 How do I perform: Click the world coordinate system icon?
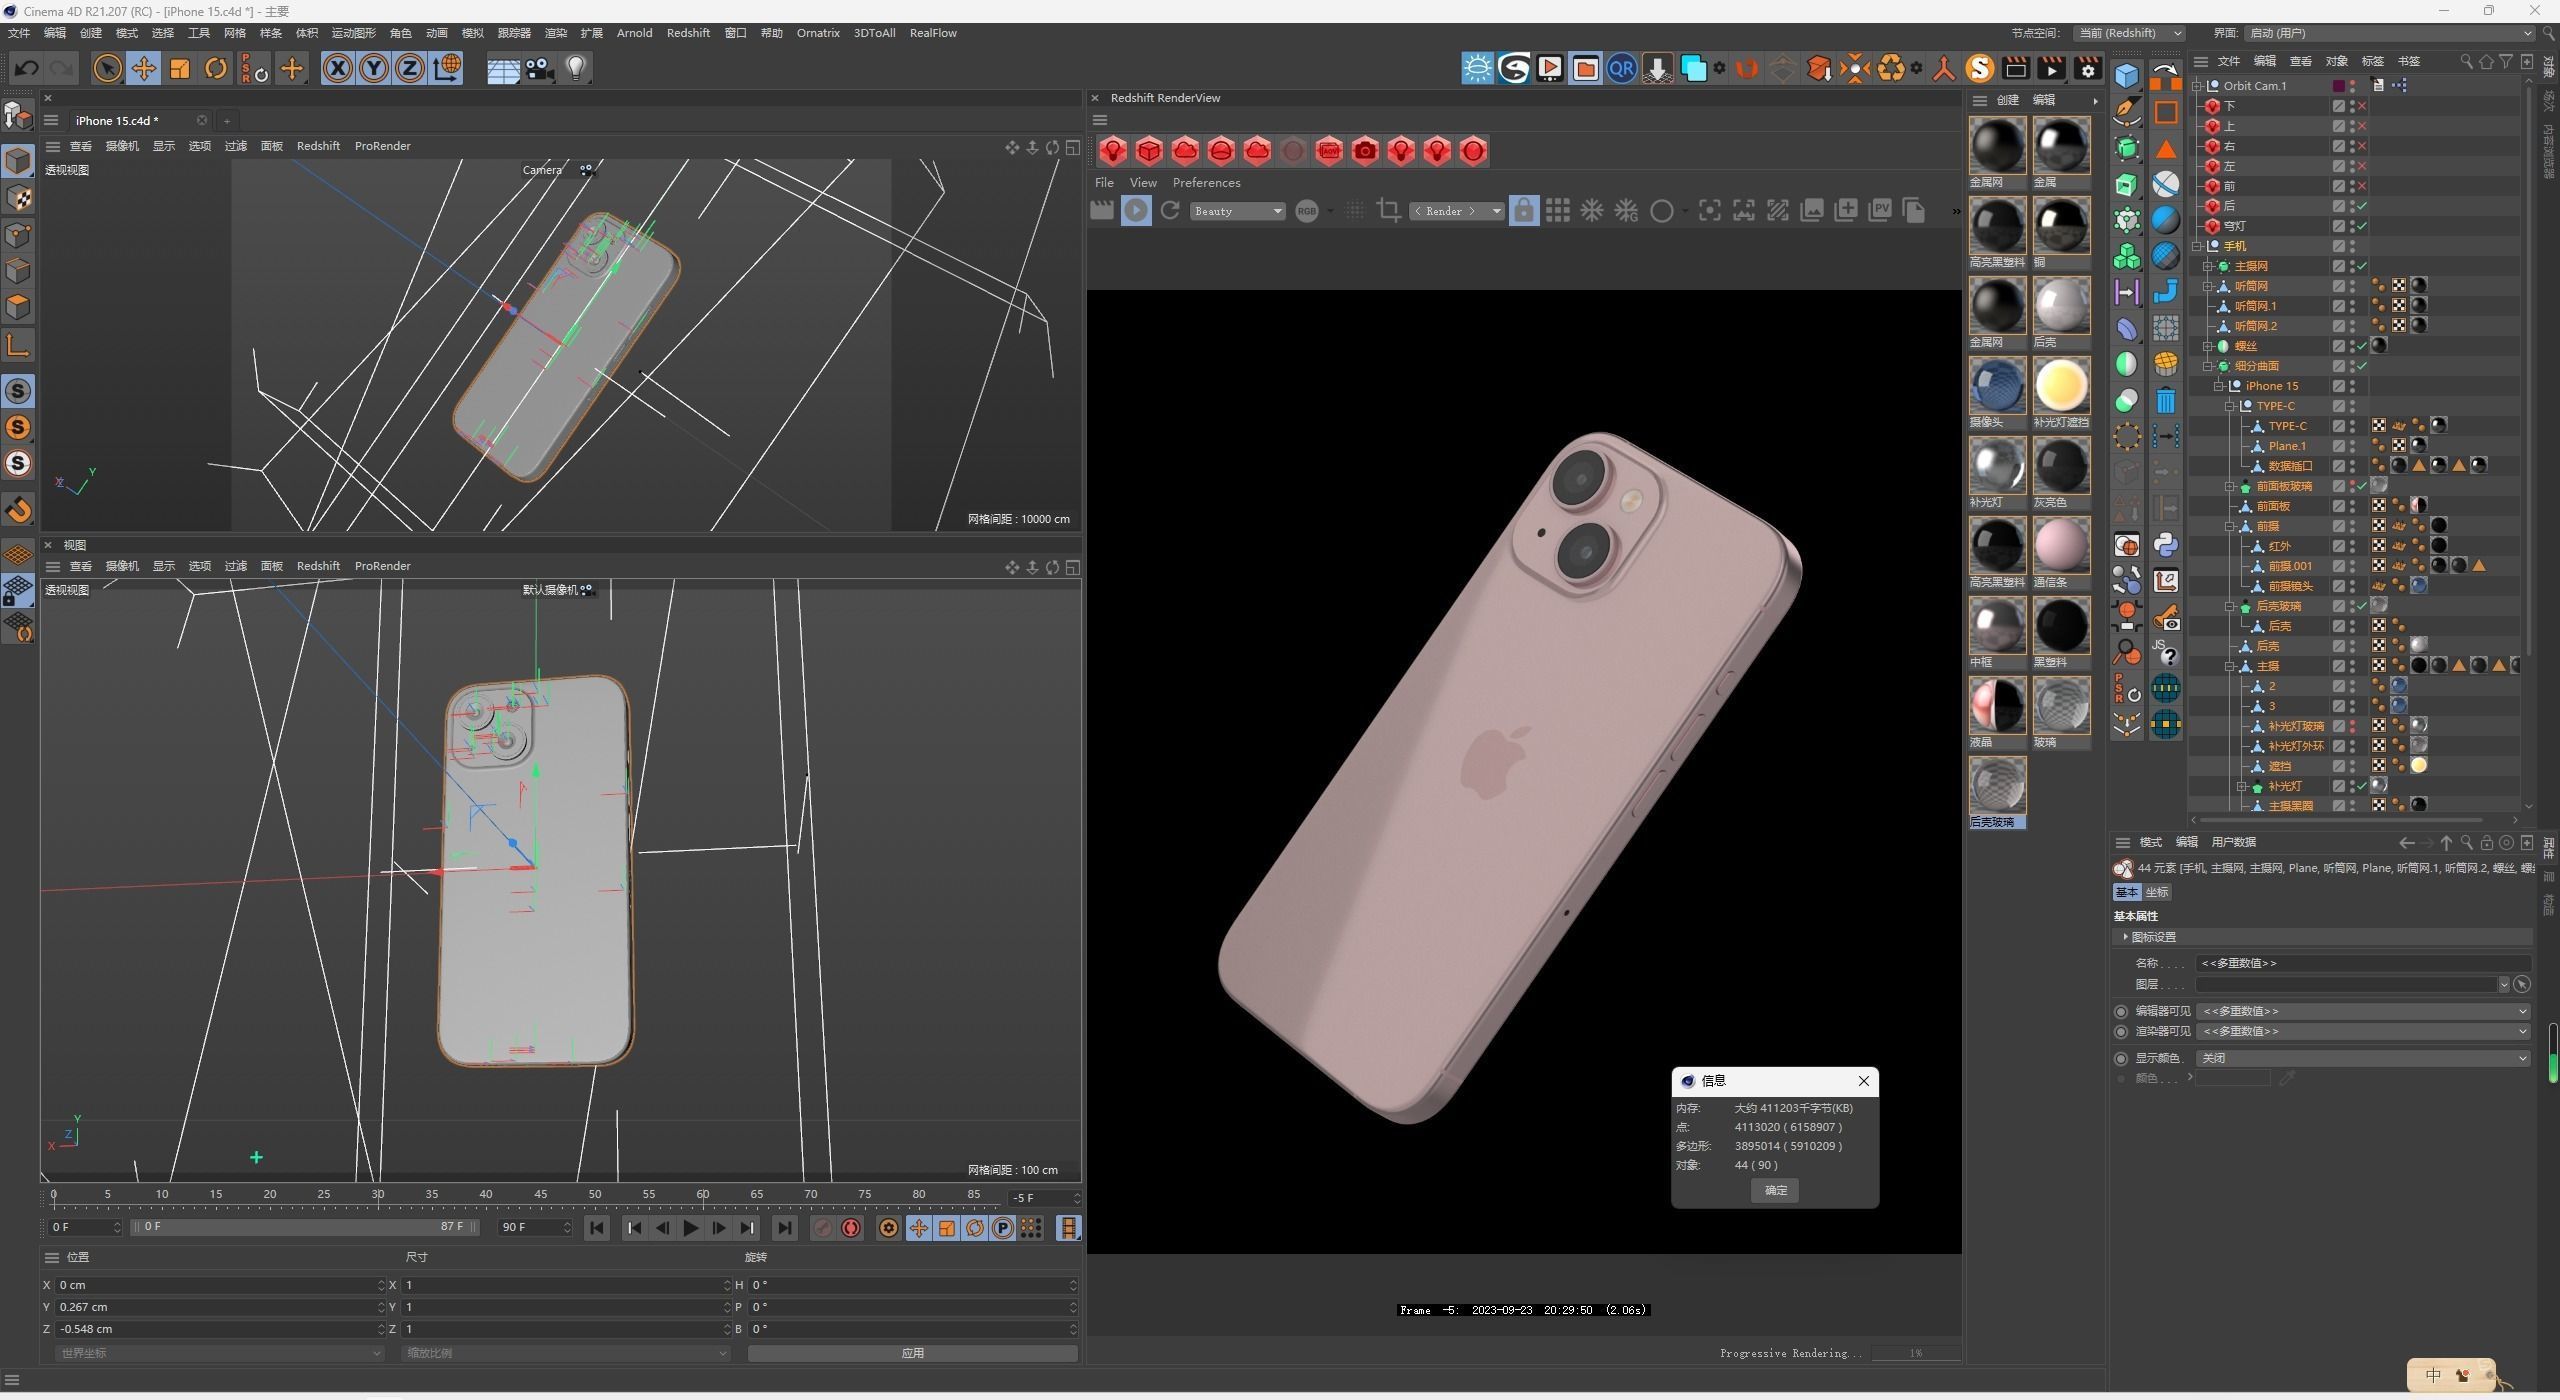coord(448,68)
